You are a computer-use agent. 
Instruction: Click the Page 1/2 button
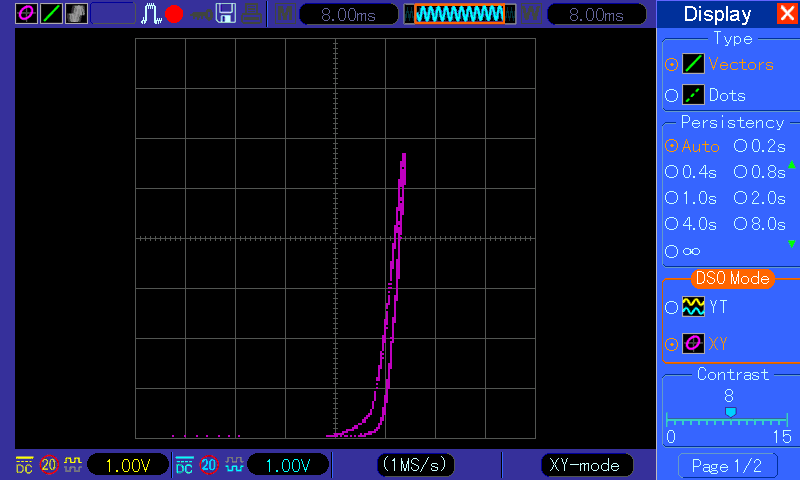[727, 466]
